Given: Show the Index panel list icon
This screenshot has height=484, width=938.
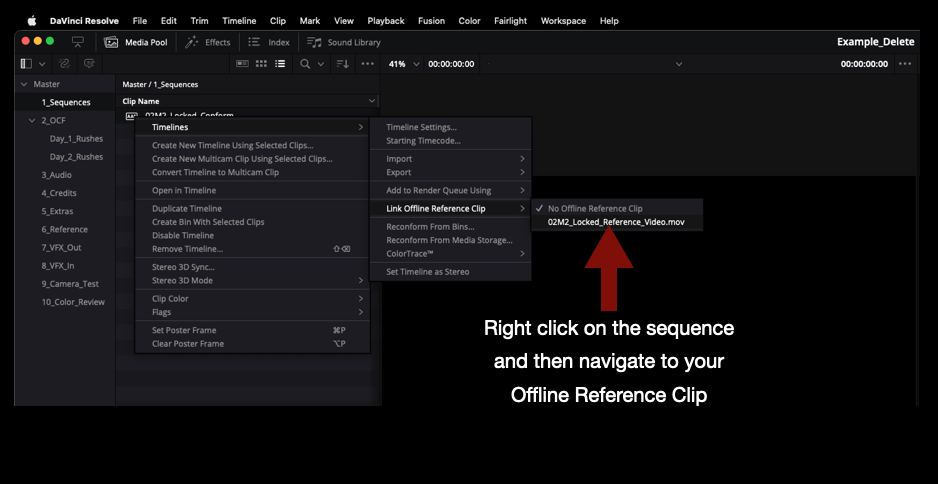Looking at the screenshot, I should click(x=254, y=42).
